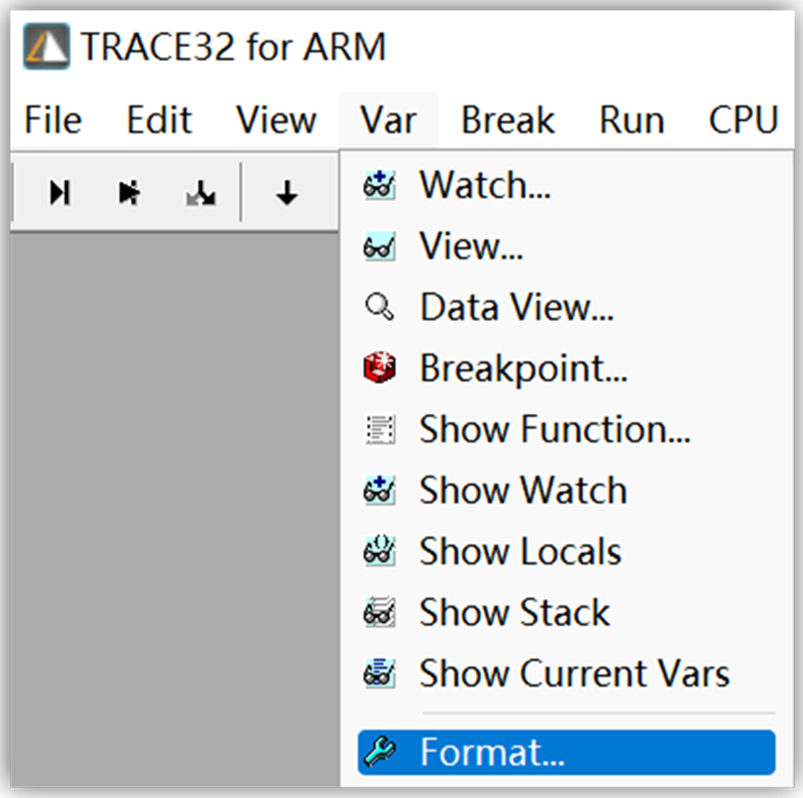
Task: Click the red breakpoint cube icon
Action: [x=378, y=367]
